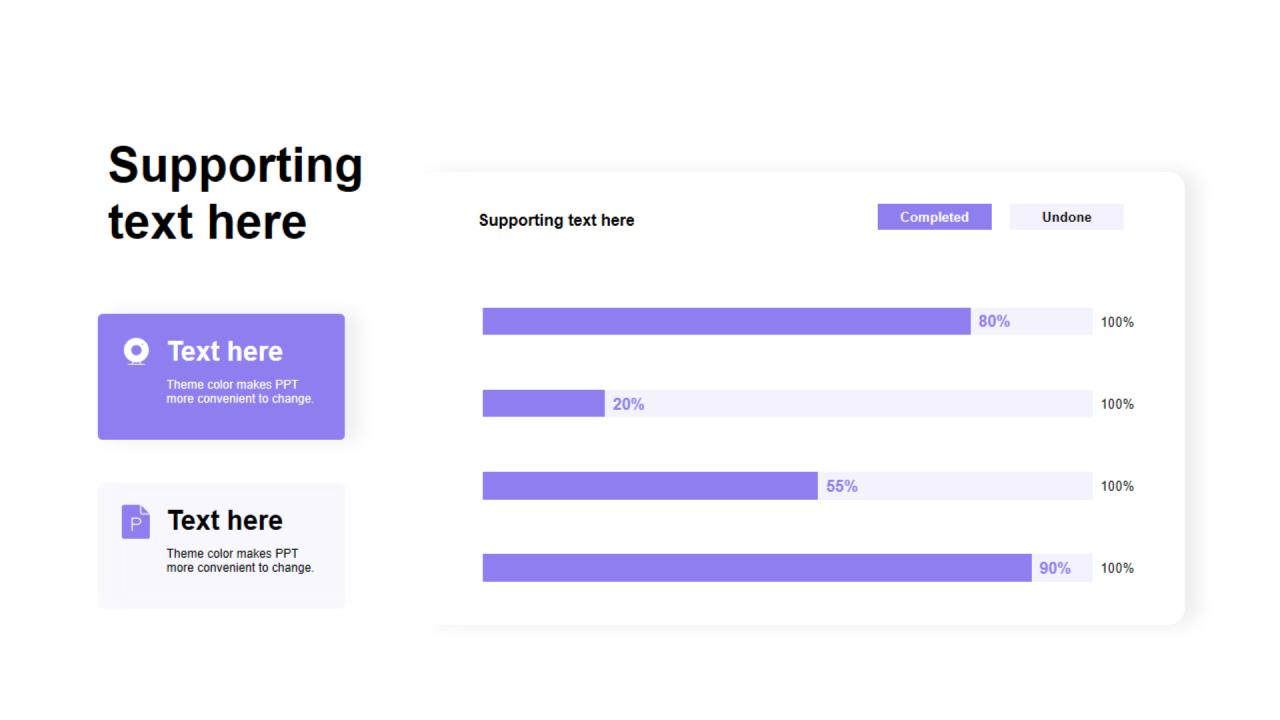1280x720 pixels.
Task: Click the 80% label on first bar
Action: tap(994, 321)
